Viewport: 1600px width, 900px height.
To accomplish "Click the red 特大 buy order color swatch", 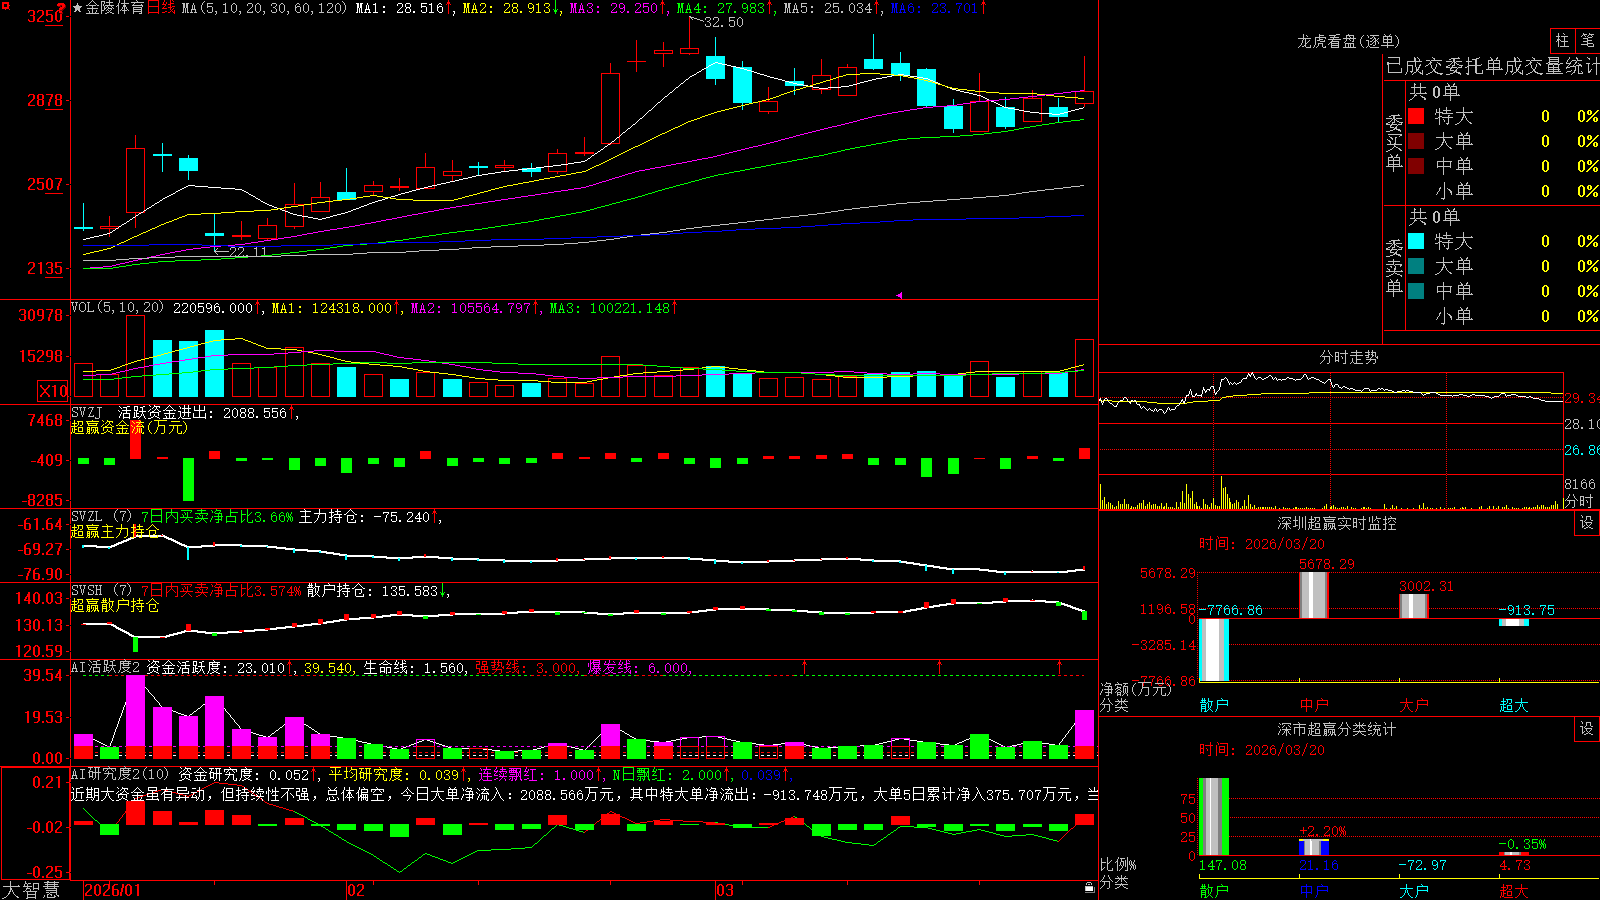I will coord(1416,116).
